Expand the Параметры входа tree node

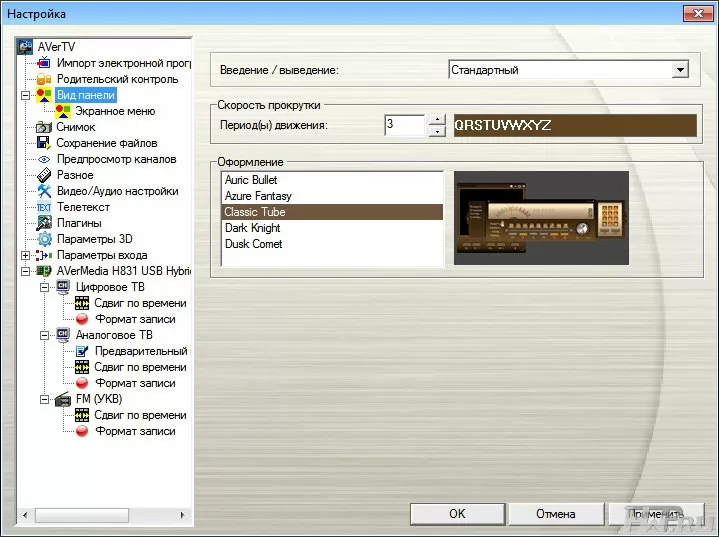[x=26, y=256]
